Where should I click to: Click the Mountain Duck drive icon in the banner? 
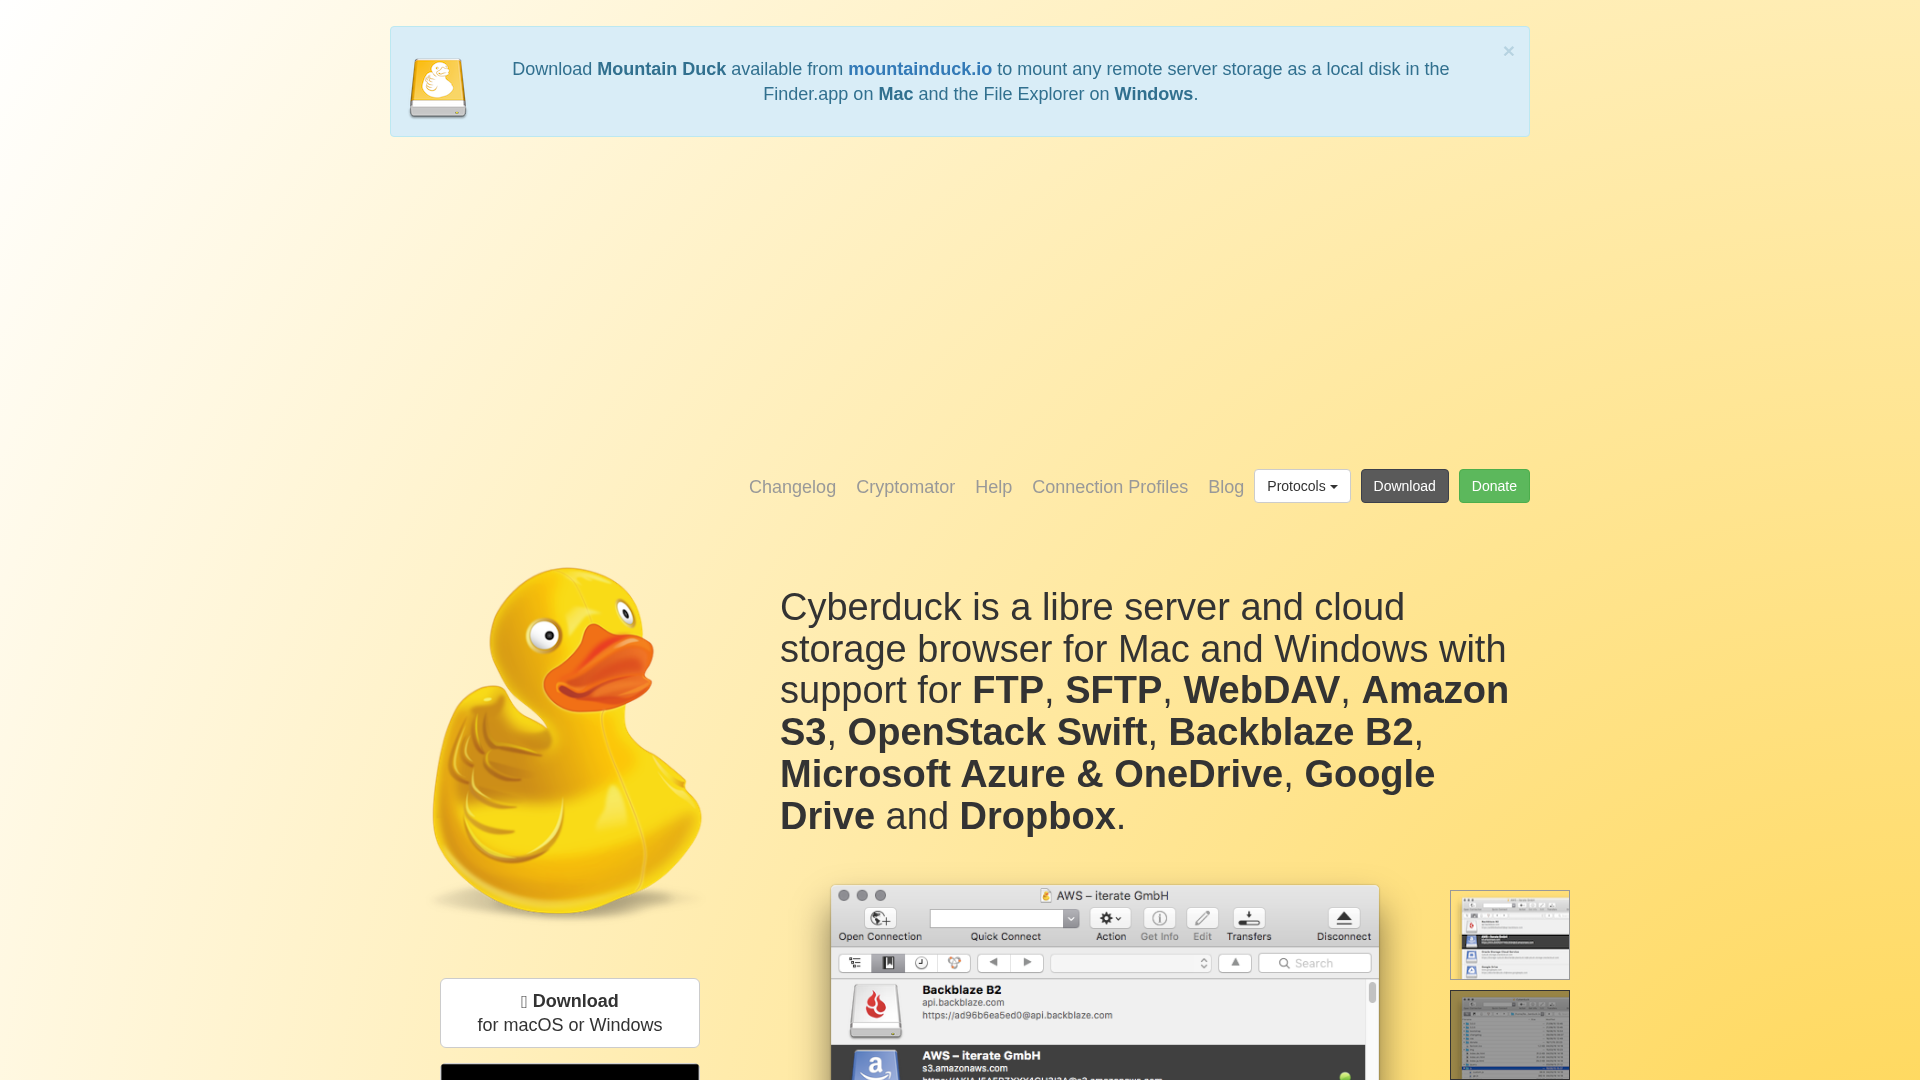pyautogui.click(x=438, y=88)
